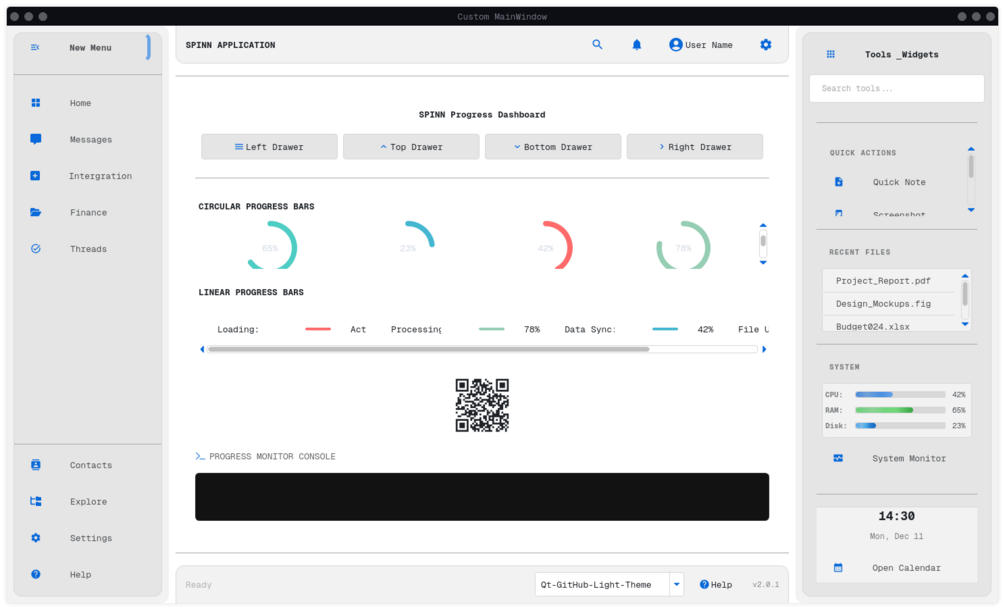Click the Open Calendar icon

838,568
